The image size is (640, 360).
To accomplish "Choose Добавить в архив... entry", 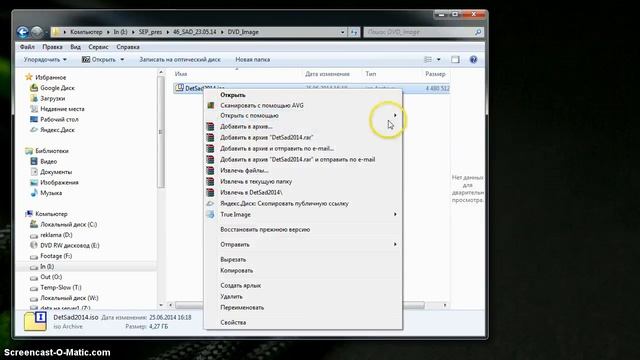I will (303, 127).
